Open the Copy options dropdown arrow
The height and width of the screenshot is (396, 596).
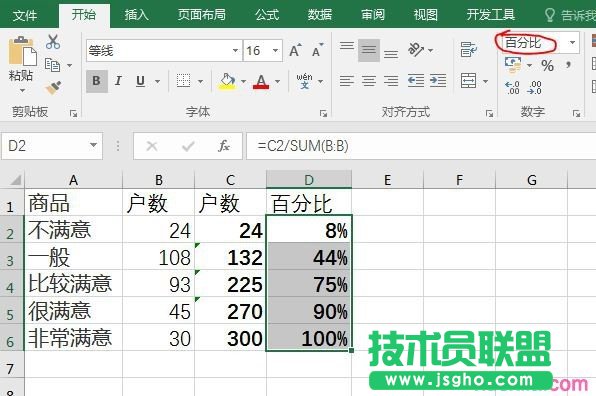[70, 65]
